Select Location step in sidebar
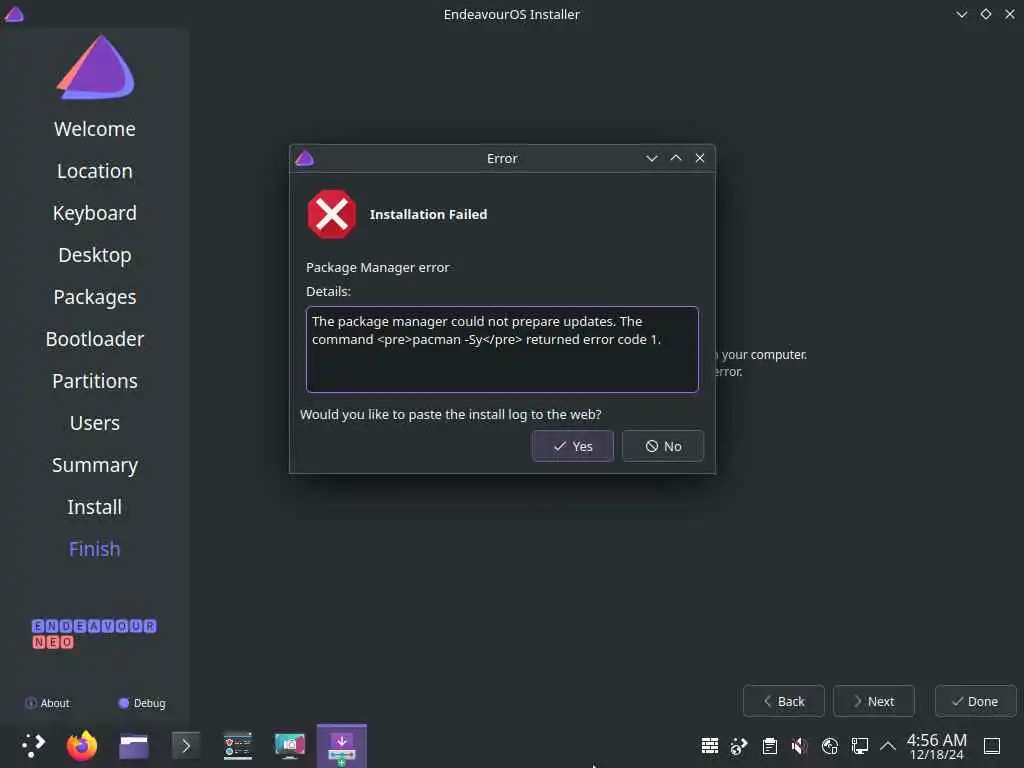This screenshot has height=768, width=1024. pos(95,171)
